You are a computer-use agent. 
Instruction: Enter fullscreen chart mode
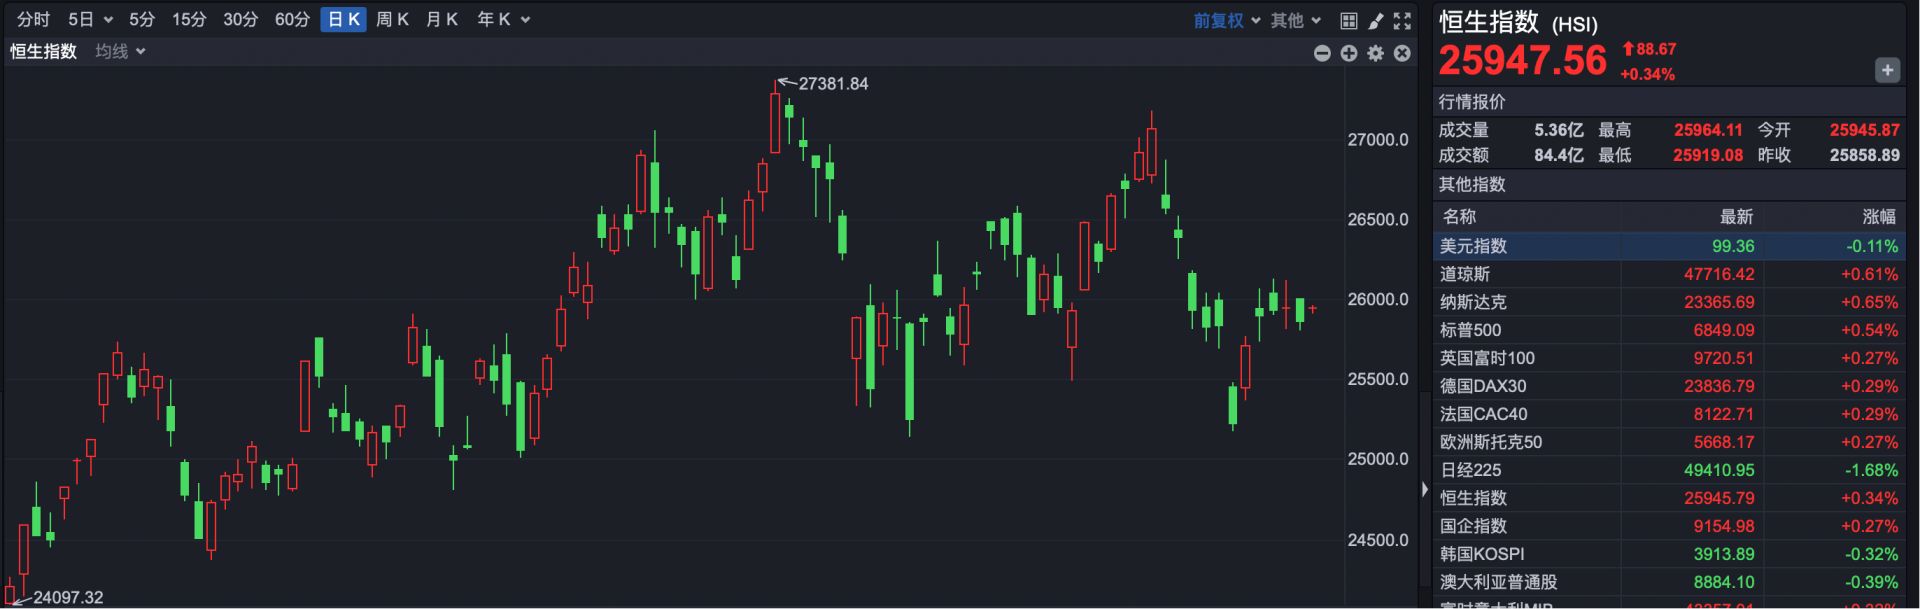point(1402,20)
